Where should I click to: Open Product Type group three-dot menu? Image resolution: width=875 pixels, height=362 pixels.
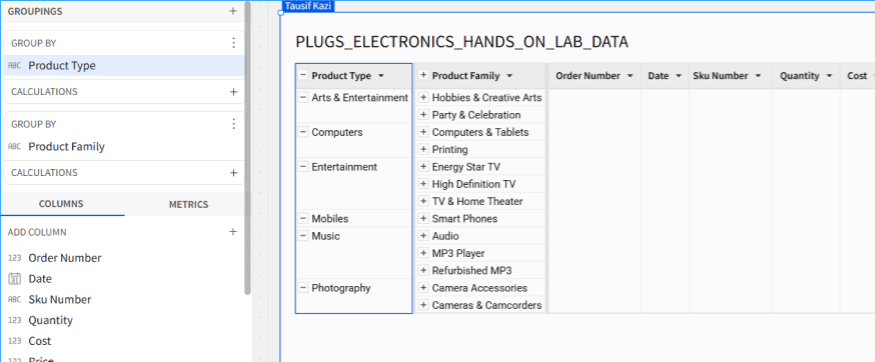click(234, 43)
